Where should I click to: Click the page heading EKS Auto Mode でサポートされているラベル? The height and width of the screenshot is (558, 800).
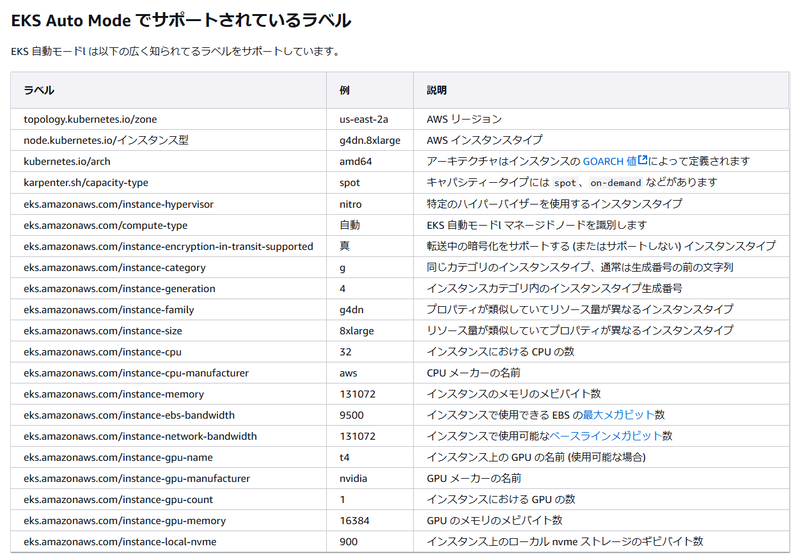coord(181,20)
